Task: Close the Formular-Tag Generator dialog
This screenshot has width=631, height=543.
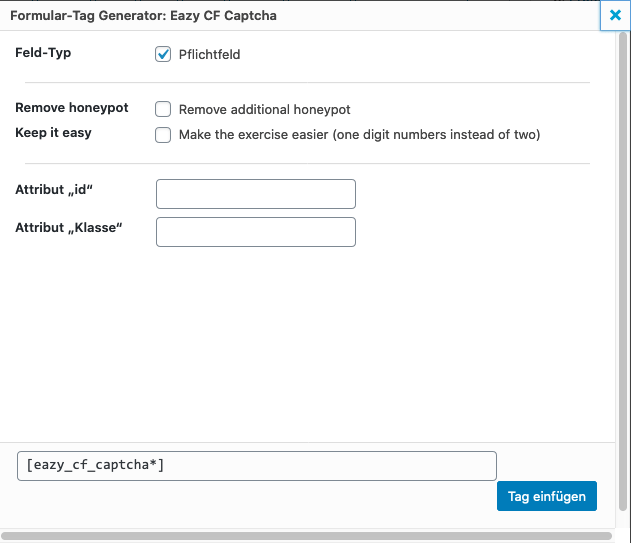Action: (x=615, y=16)
